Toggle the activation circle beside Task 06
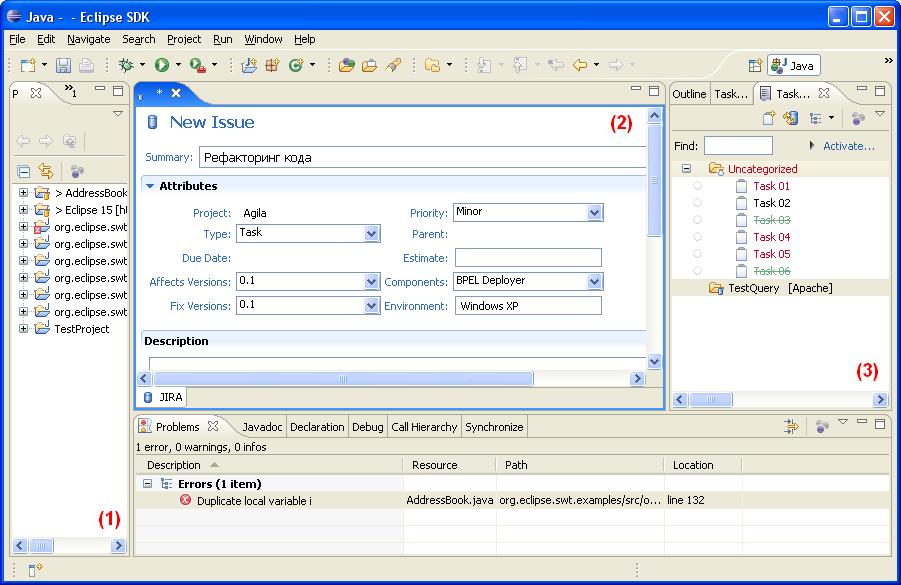901x585 pixels. (x=698, y=271)
